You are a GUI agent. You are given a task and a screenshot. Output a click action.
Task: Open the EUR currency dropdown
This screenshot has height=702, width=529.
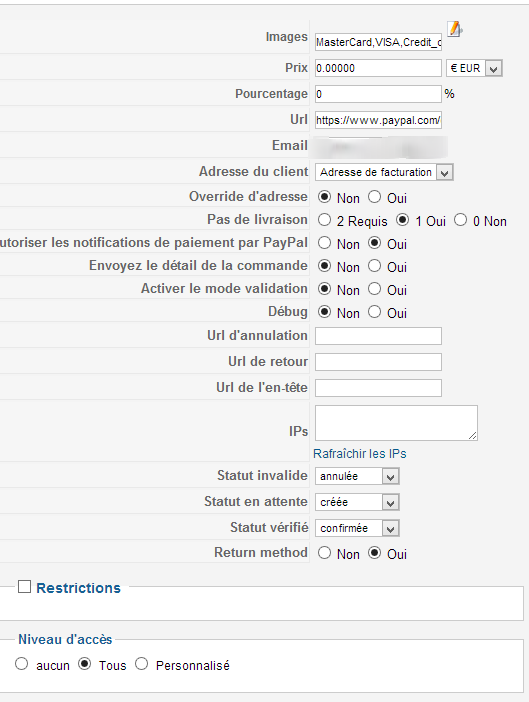pos(474,68)
